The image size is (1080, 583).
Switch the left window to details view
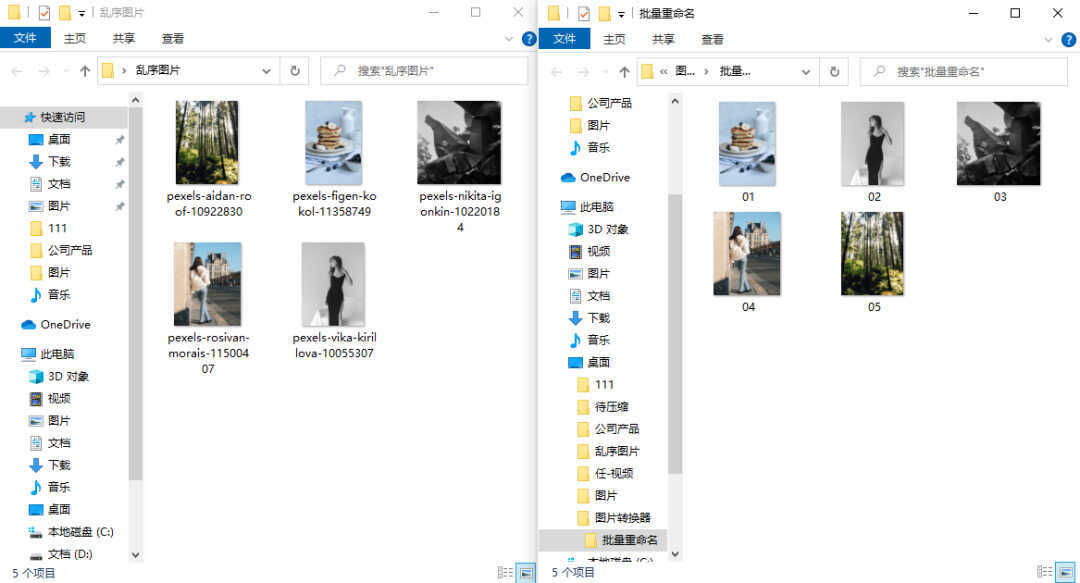tap(505, 572)
